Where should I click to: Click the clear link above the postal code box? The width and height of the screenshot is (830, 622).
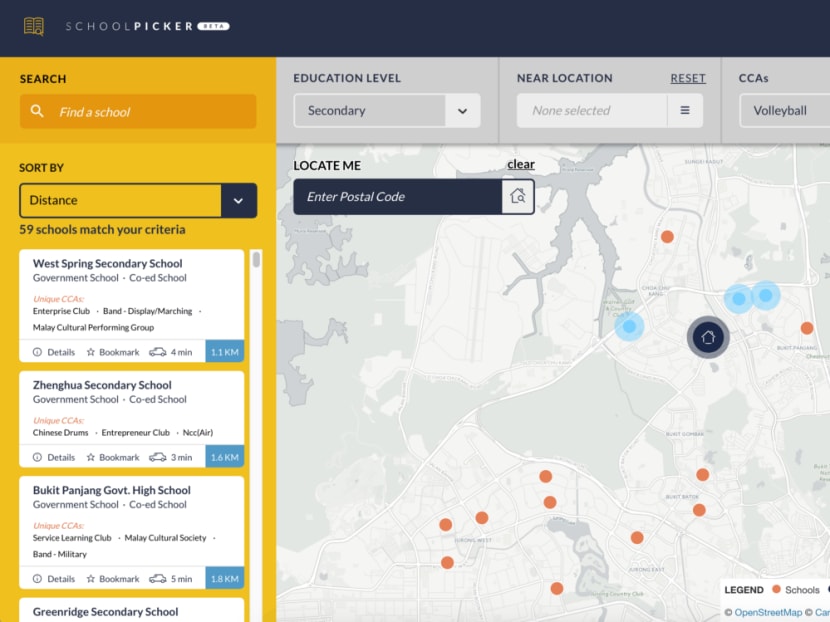click(521, 164)
